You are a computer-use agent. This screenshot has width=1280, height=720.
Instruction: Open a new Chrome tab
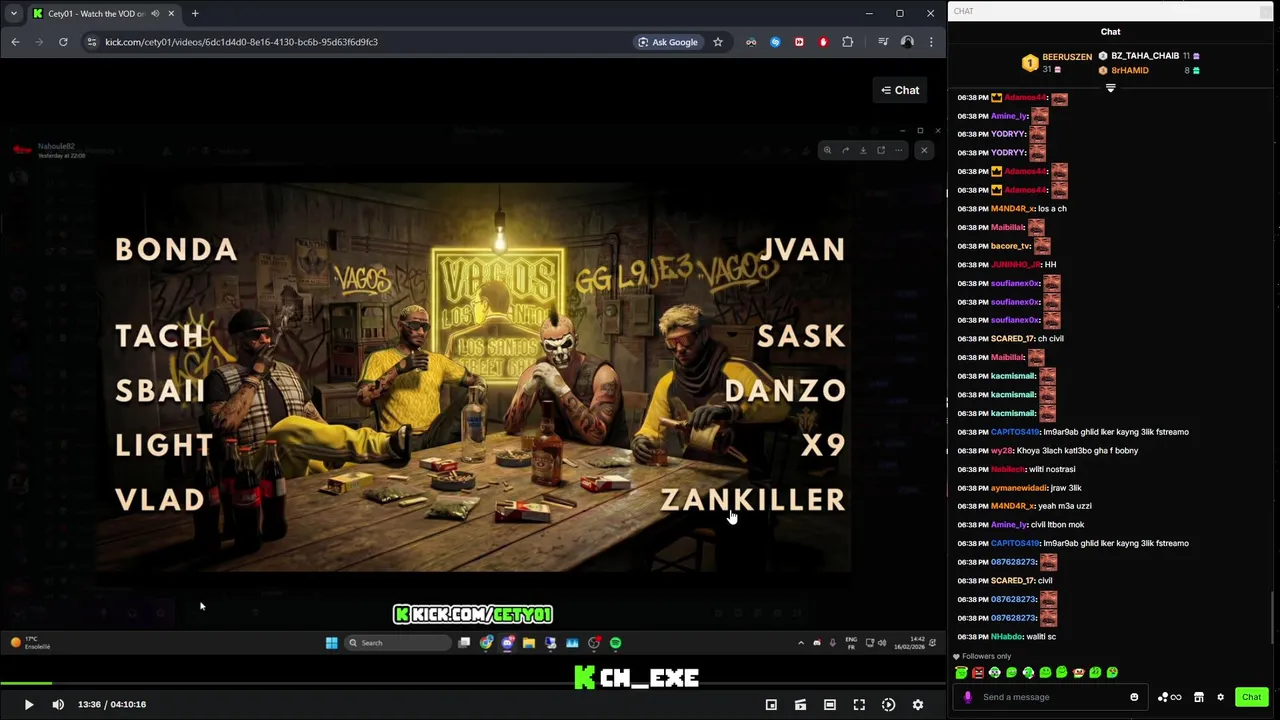(195, 13)
